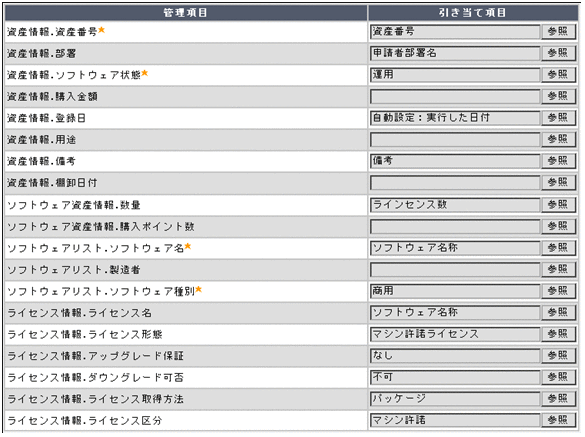Image resolution: width=585 pixels, height=437 pixels.
Task: Select the 申請者部署名 assignment field
Action: 455,54
